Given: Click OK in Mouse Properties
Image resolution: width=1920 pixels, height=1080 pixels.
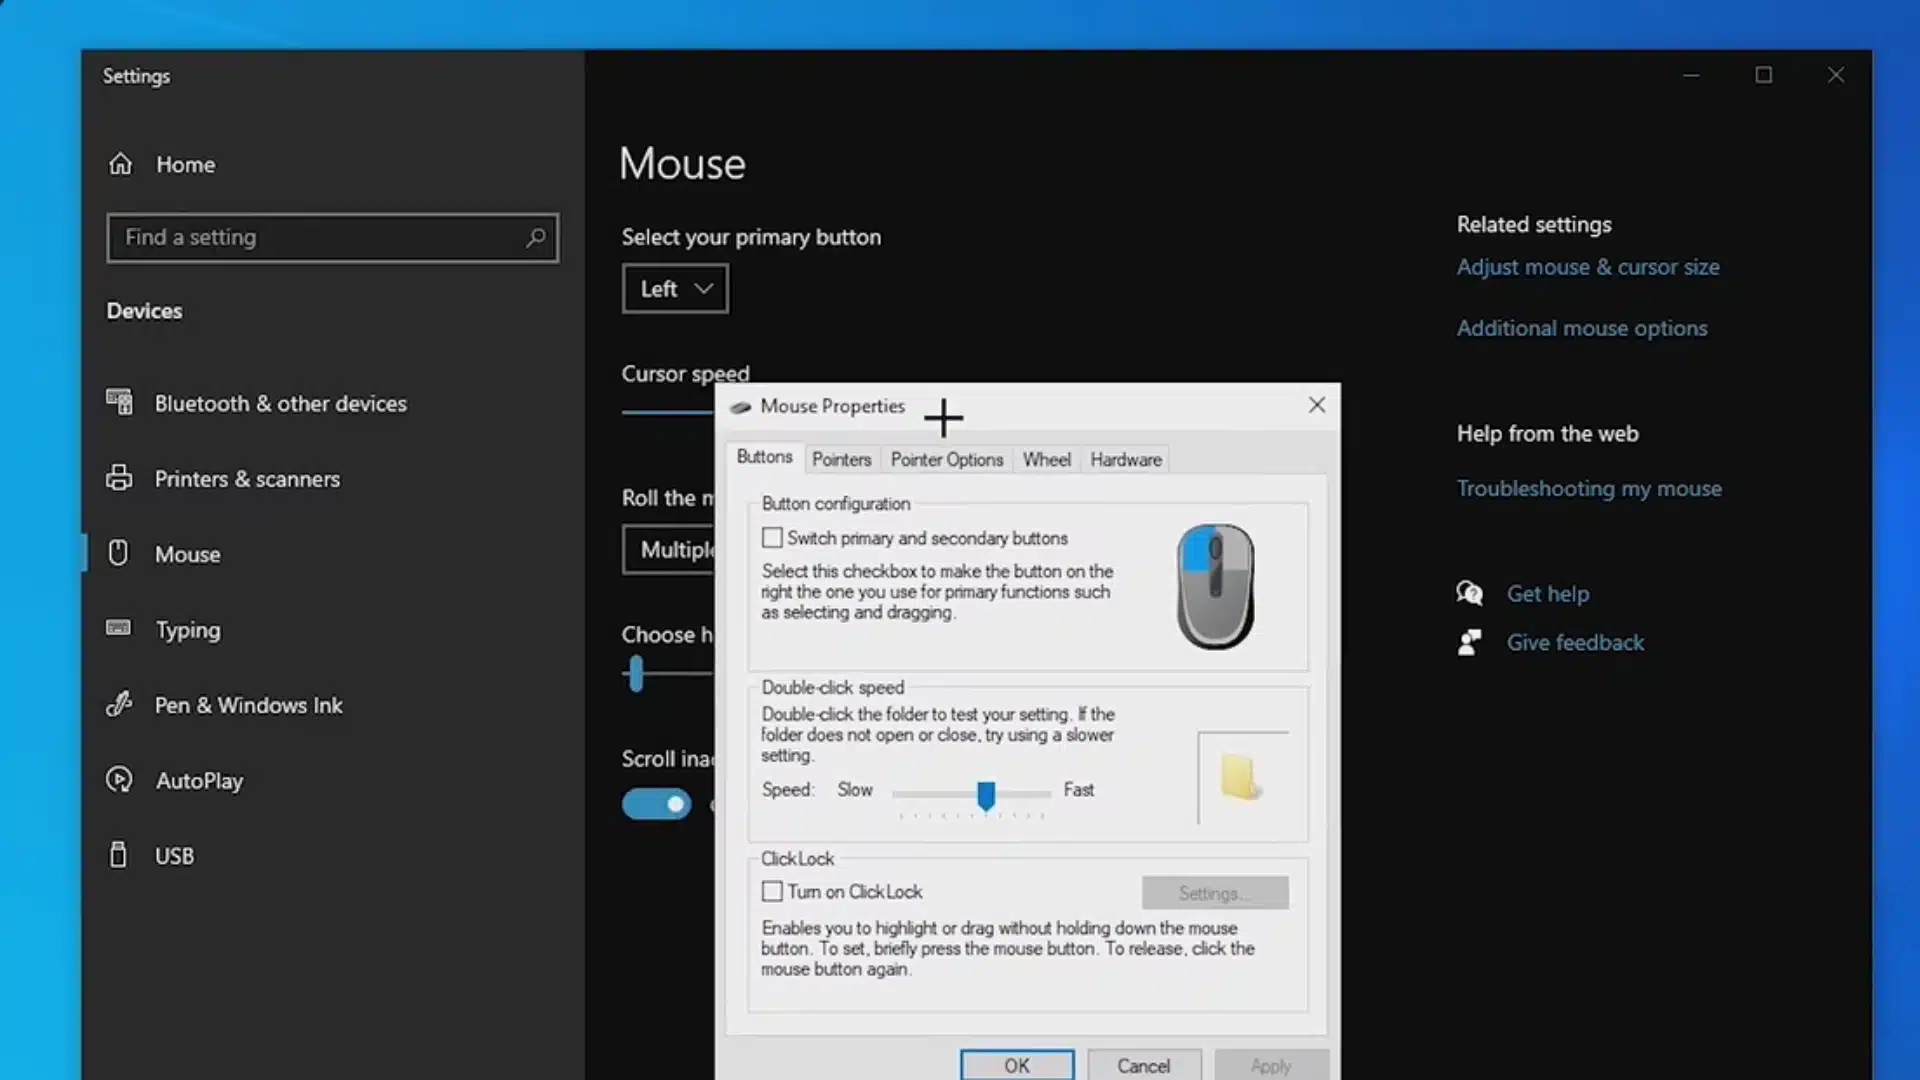Looking at the screenshot, I should tap(1017, 1065).
